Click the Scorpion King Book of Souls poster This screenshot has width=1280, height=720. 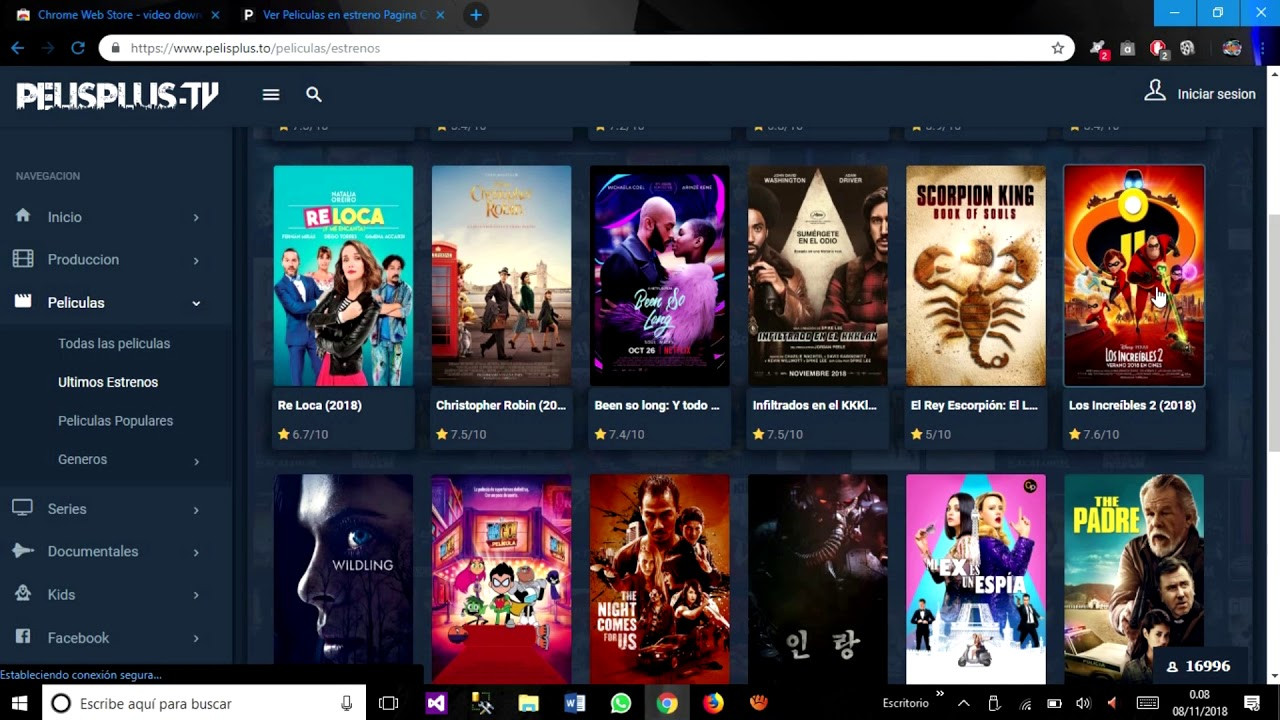tap(976, 275)
